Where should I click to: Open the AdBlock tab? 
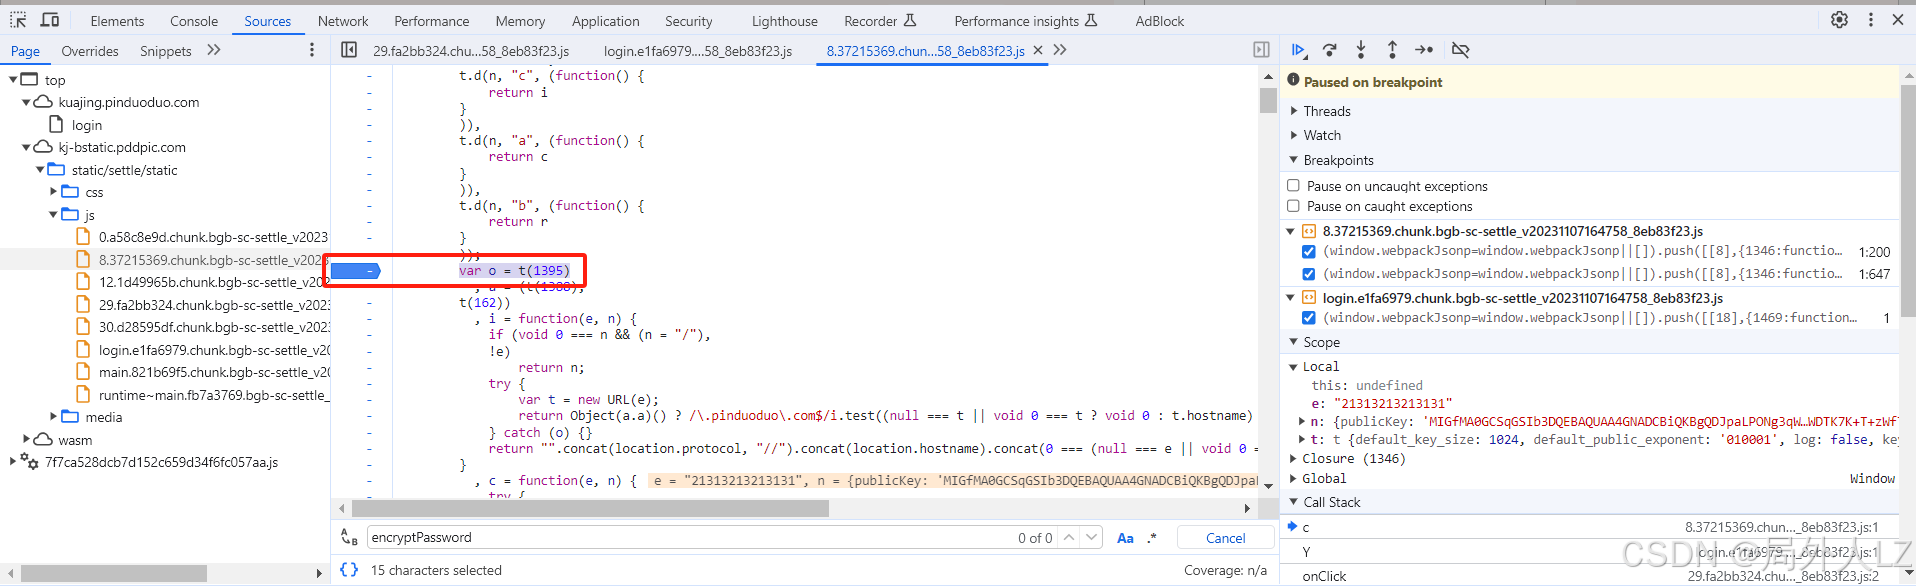(1160, 21)
